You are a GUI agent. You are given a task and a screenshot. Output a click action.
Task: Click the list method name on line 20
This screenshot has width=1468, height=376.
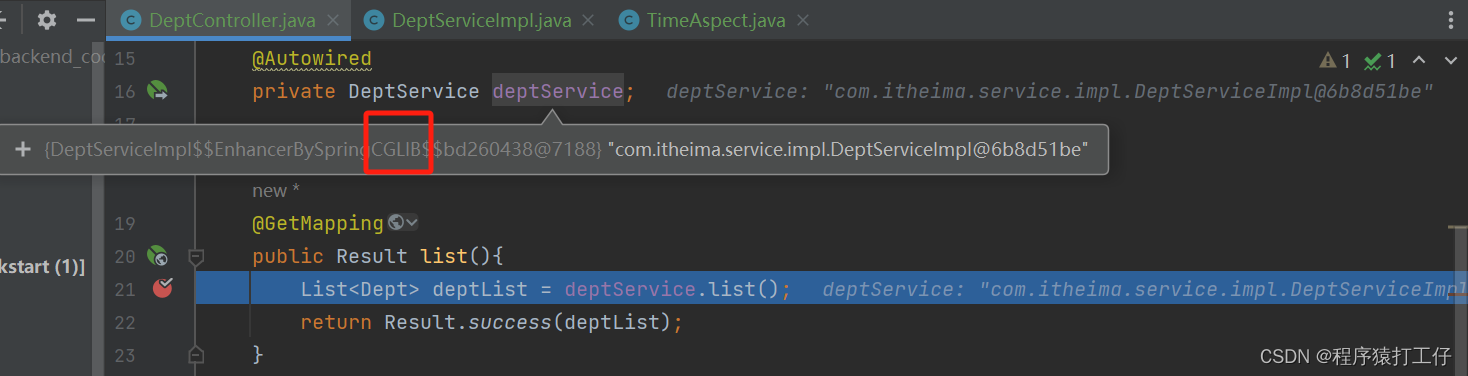click(444, 256)
